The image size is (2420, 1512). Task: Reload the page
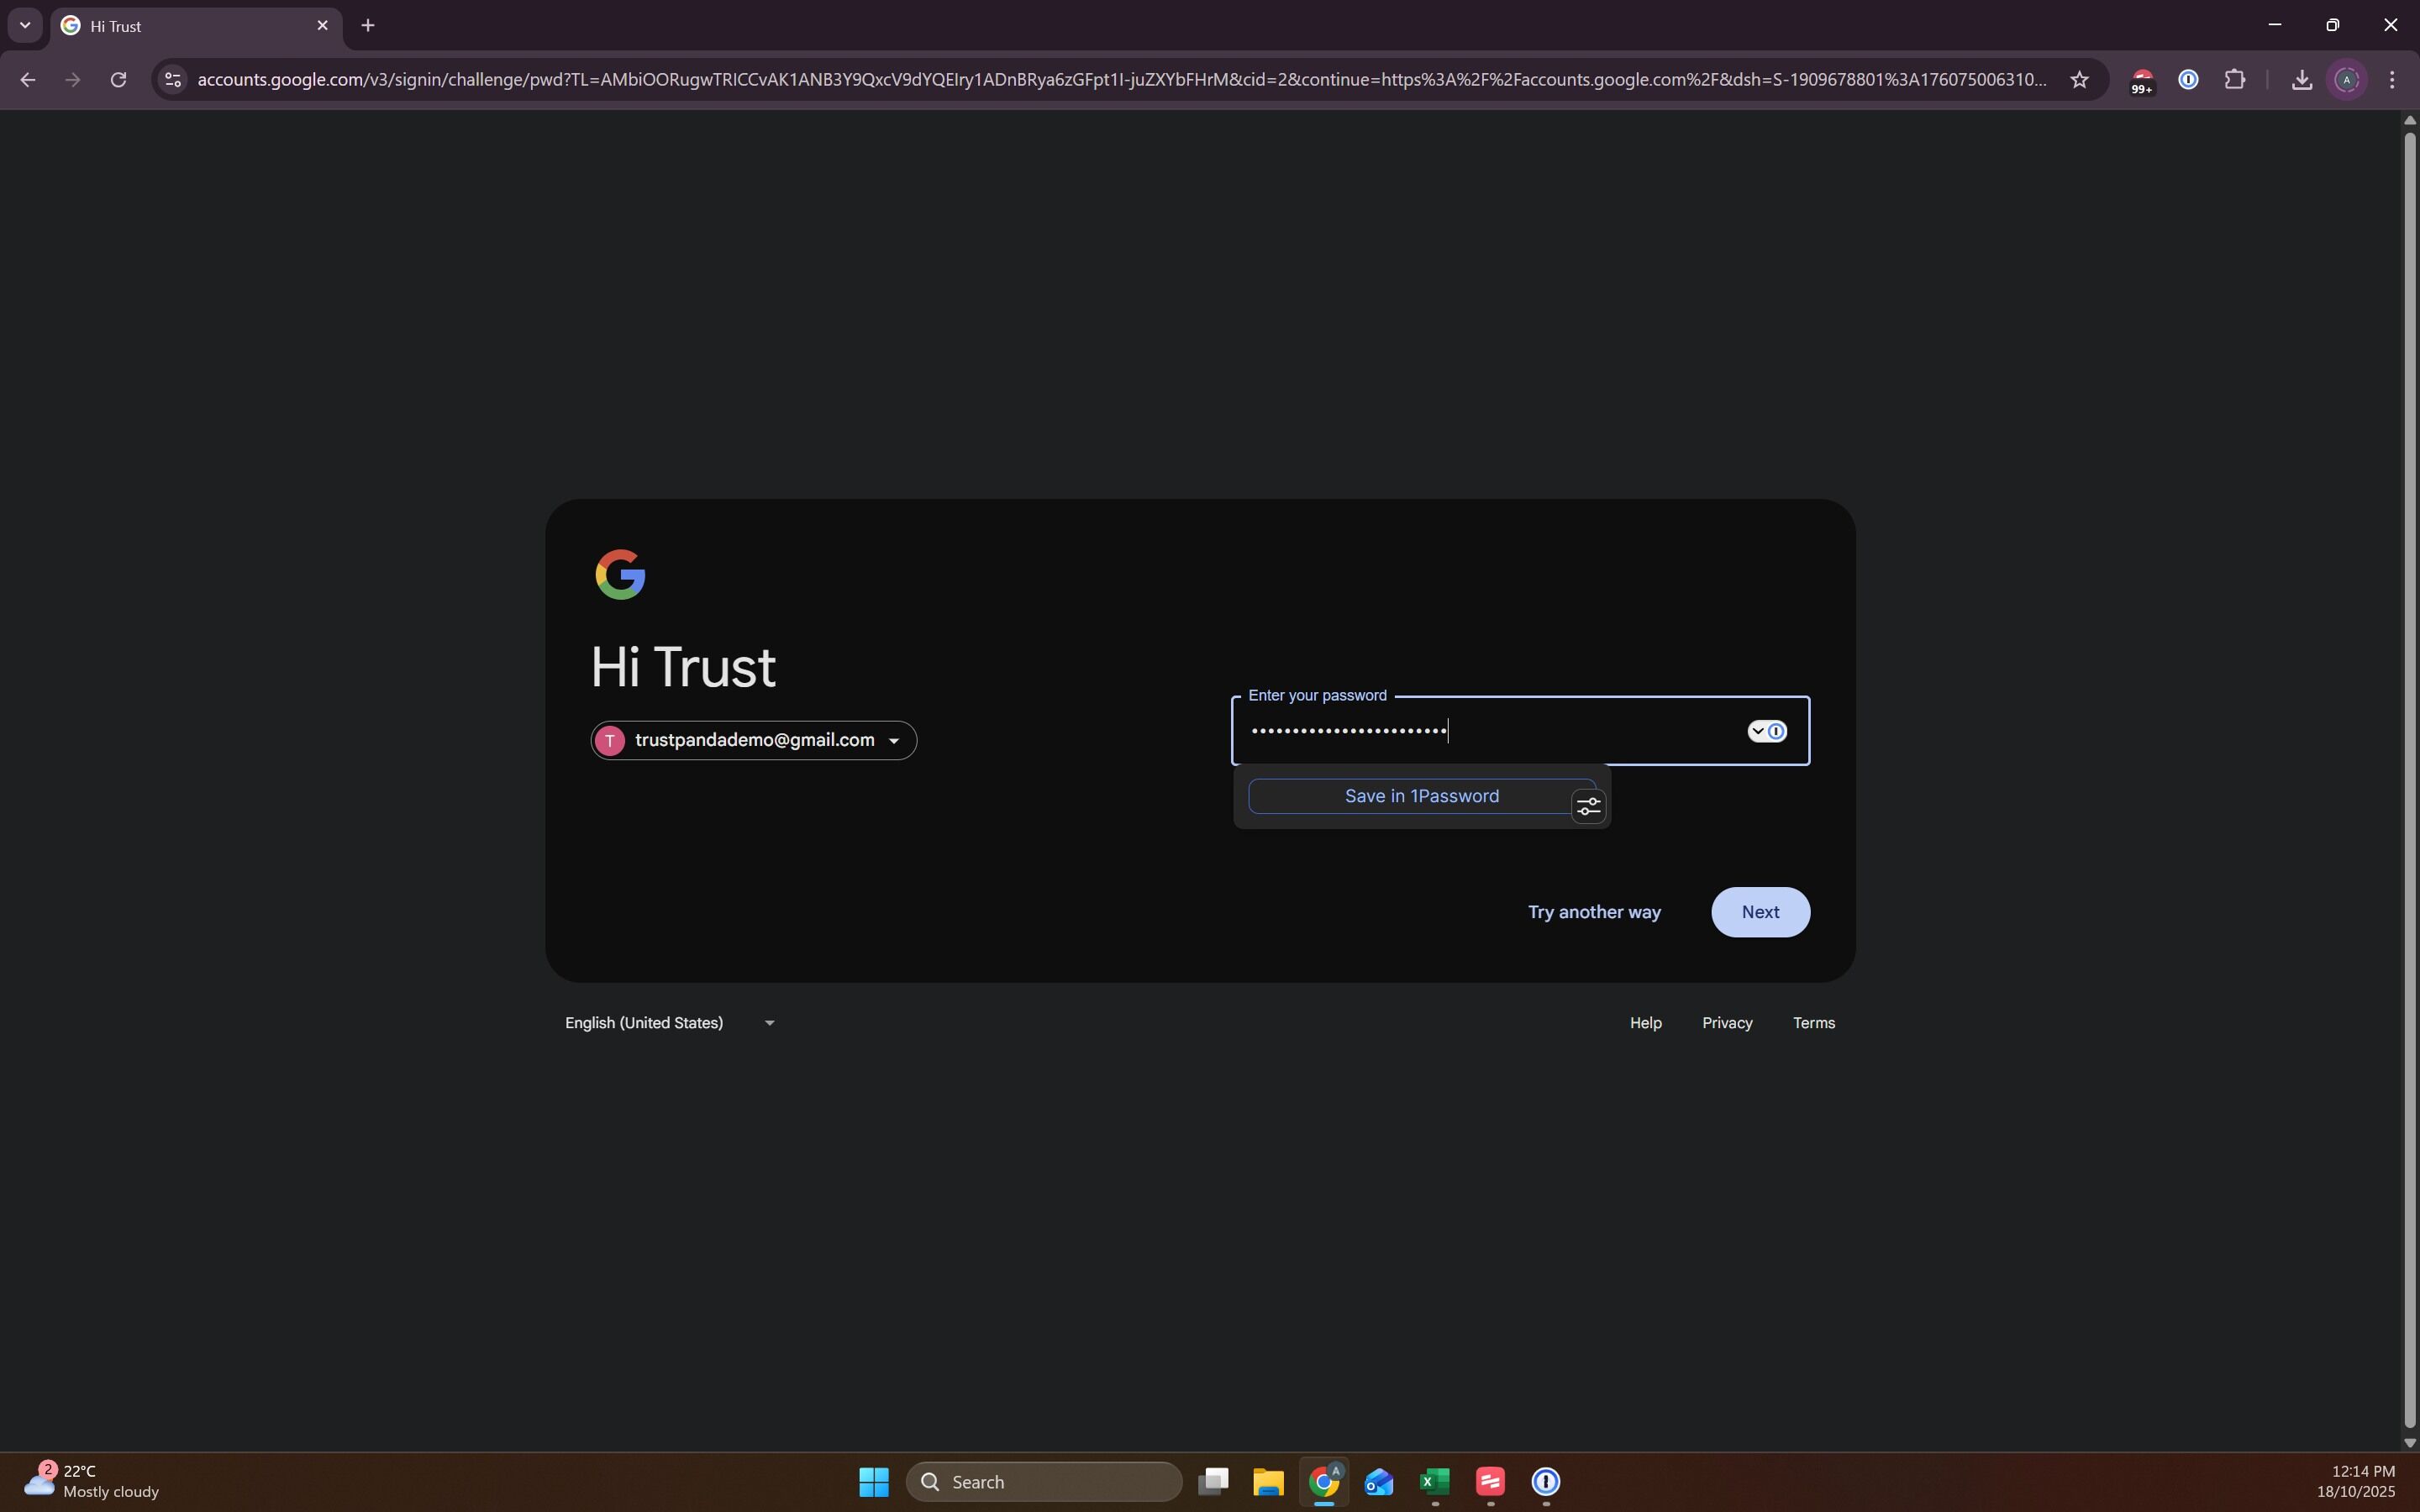pos(118,80)
